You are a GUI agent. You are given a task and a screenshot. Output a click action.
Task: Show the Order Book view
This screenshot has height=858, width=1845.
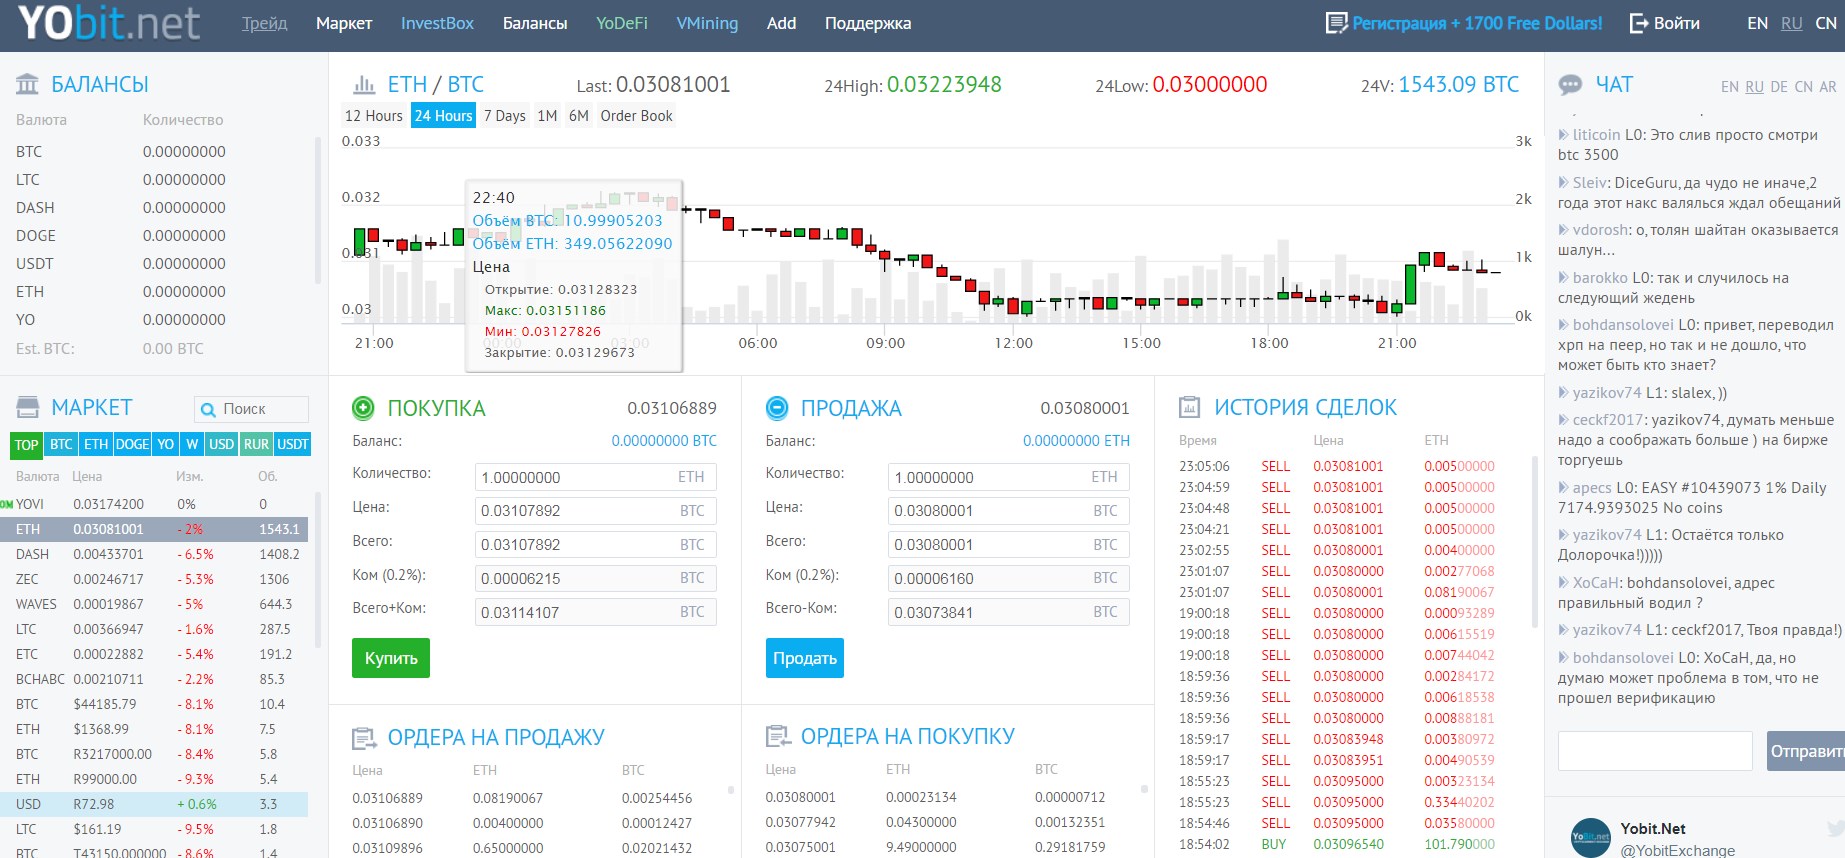pos(637,116)
